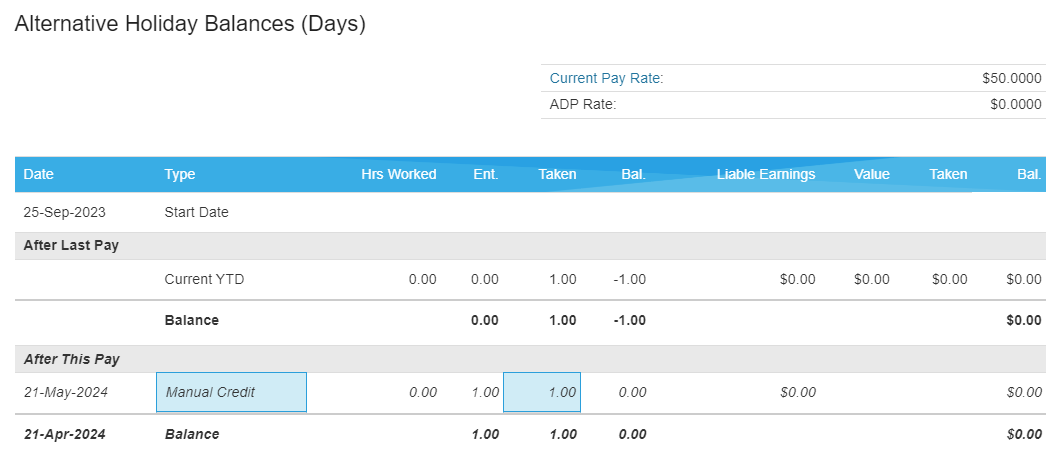Open the Current Pay Rate link
Image resolution: width=1064 pixels, height=453 pixels.
[x=606, y=79]
